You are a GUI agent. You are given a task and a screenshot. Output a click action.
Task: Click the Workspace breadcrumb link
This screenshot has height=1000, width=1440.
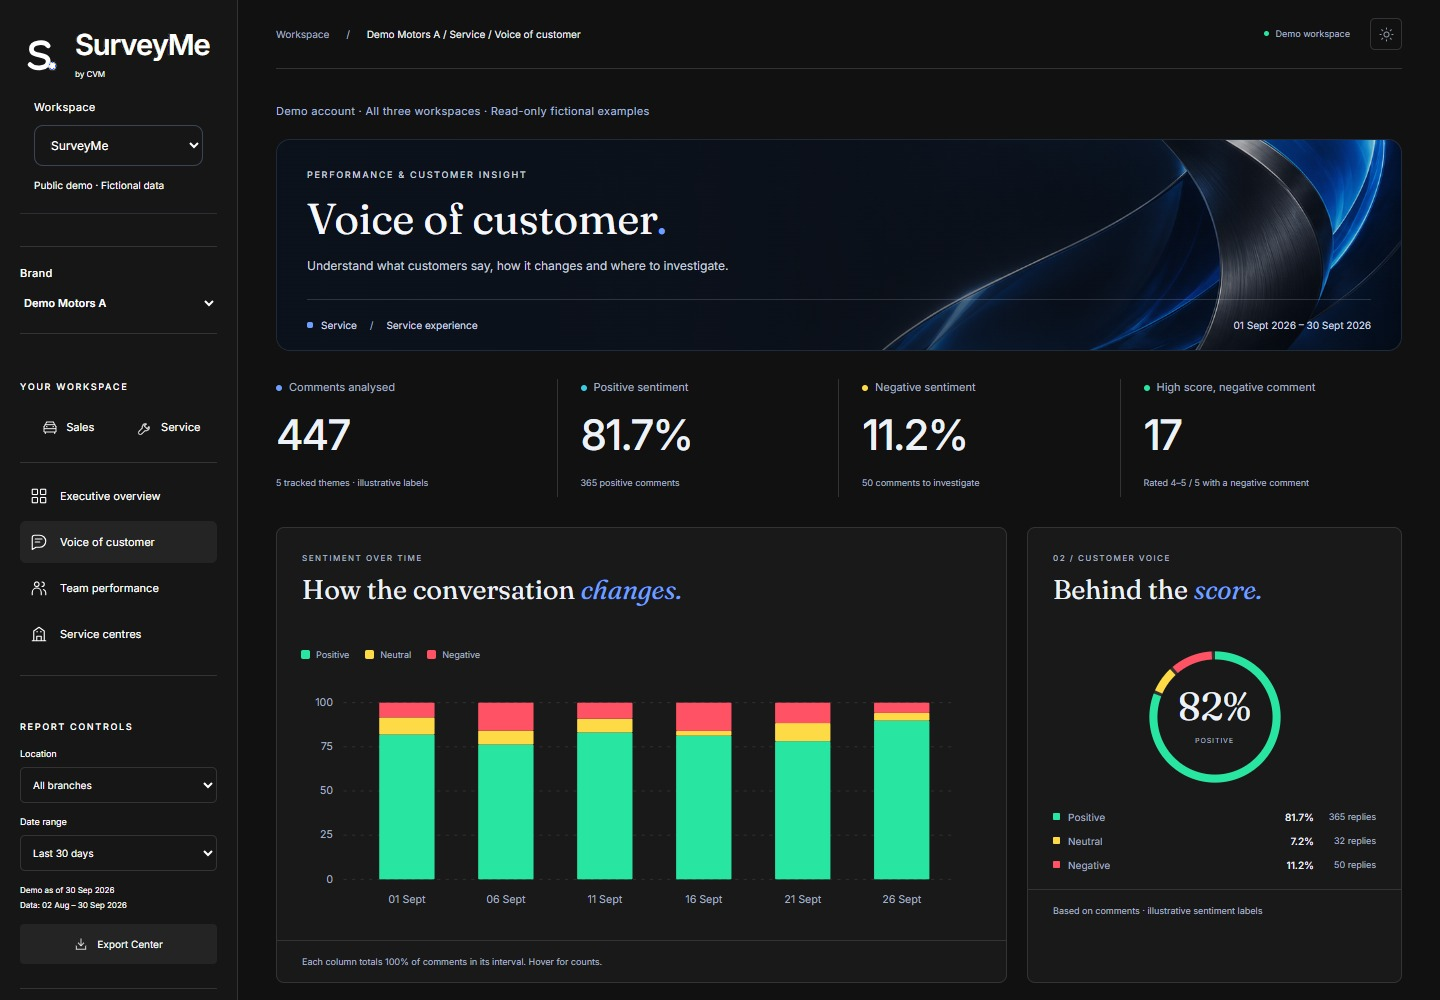(x=302, y=34)
